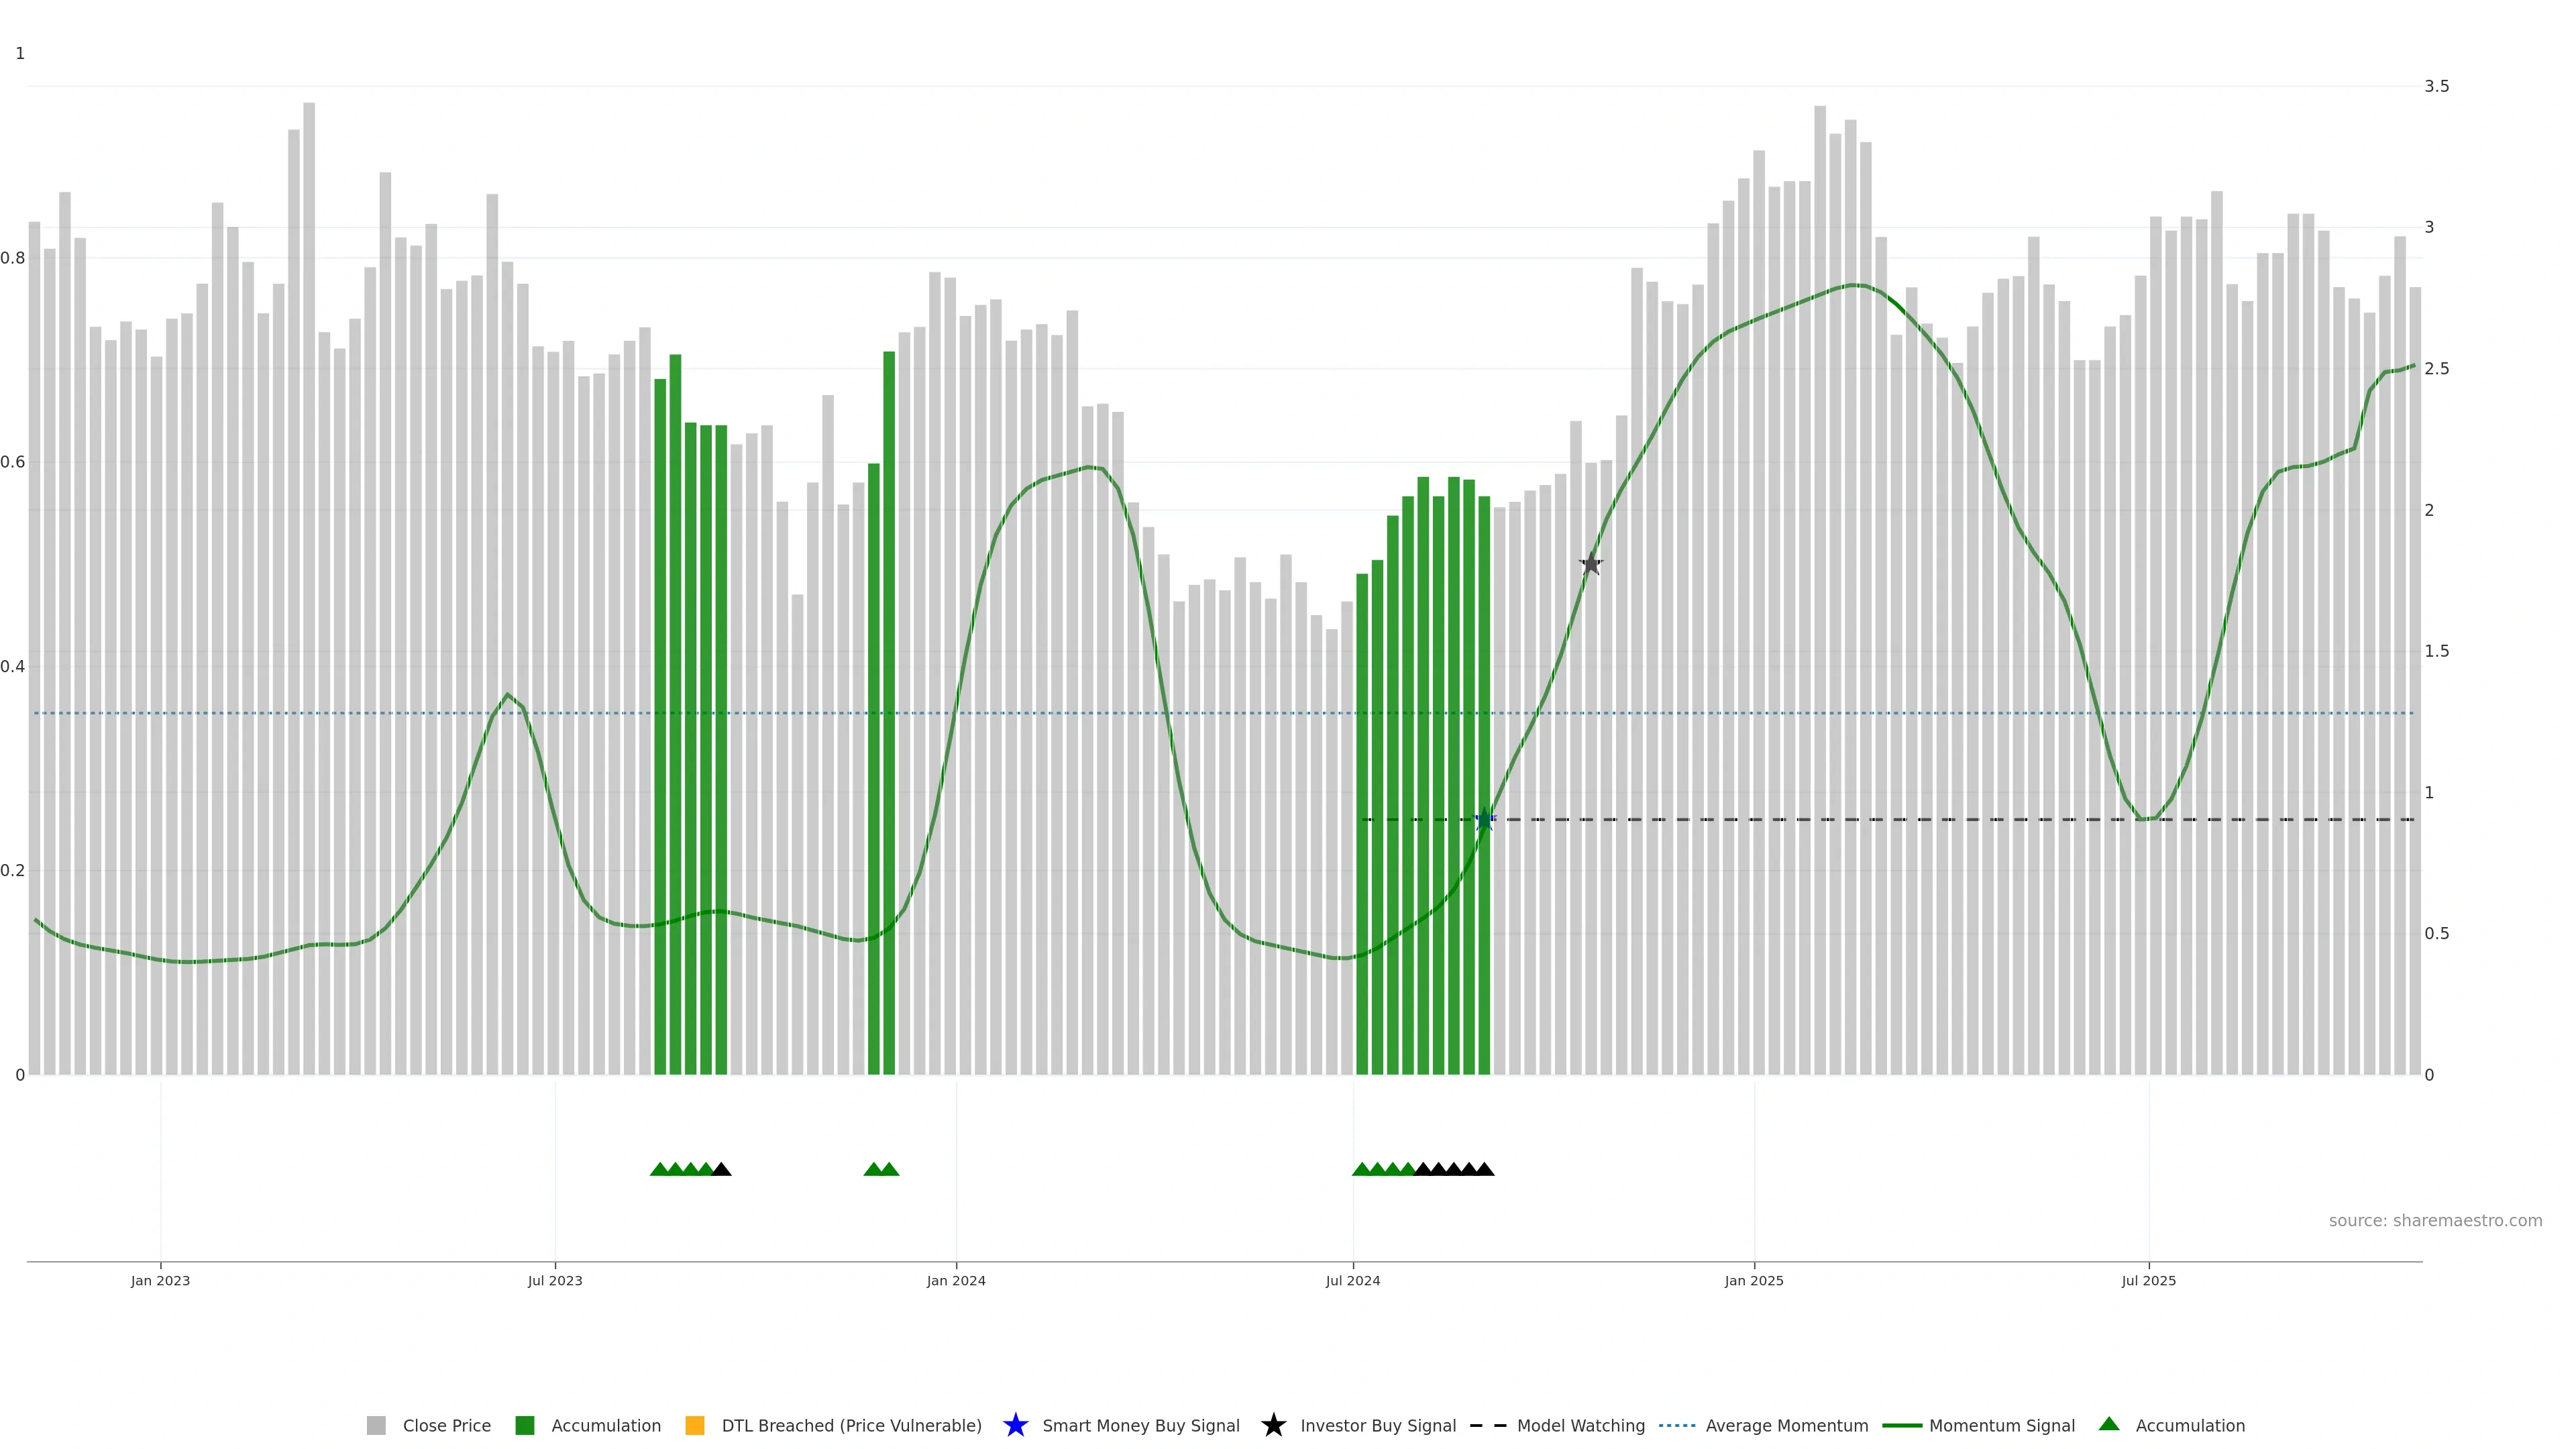Click the green Accumulation square in legend
The width and height of the screenshot is (2576, 1449).
(525, 1425)
